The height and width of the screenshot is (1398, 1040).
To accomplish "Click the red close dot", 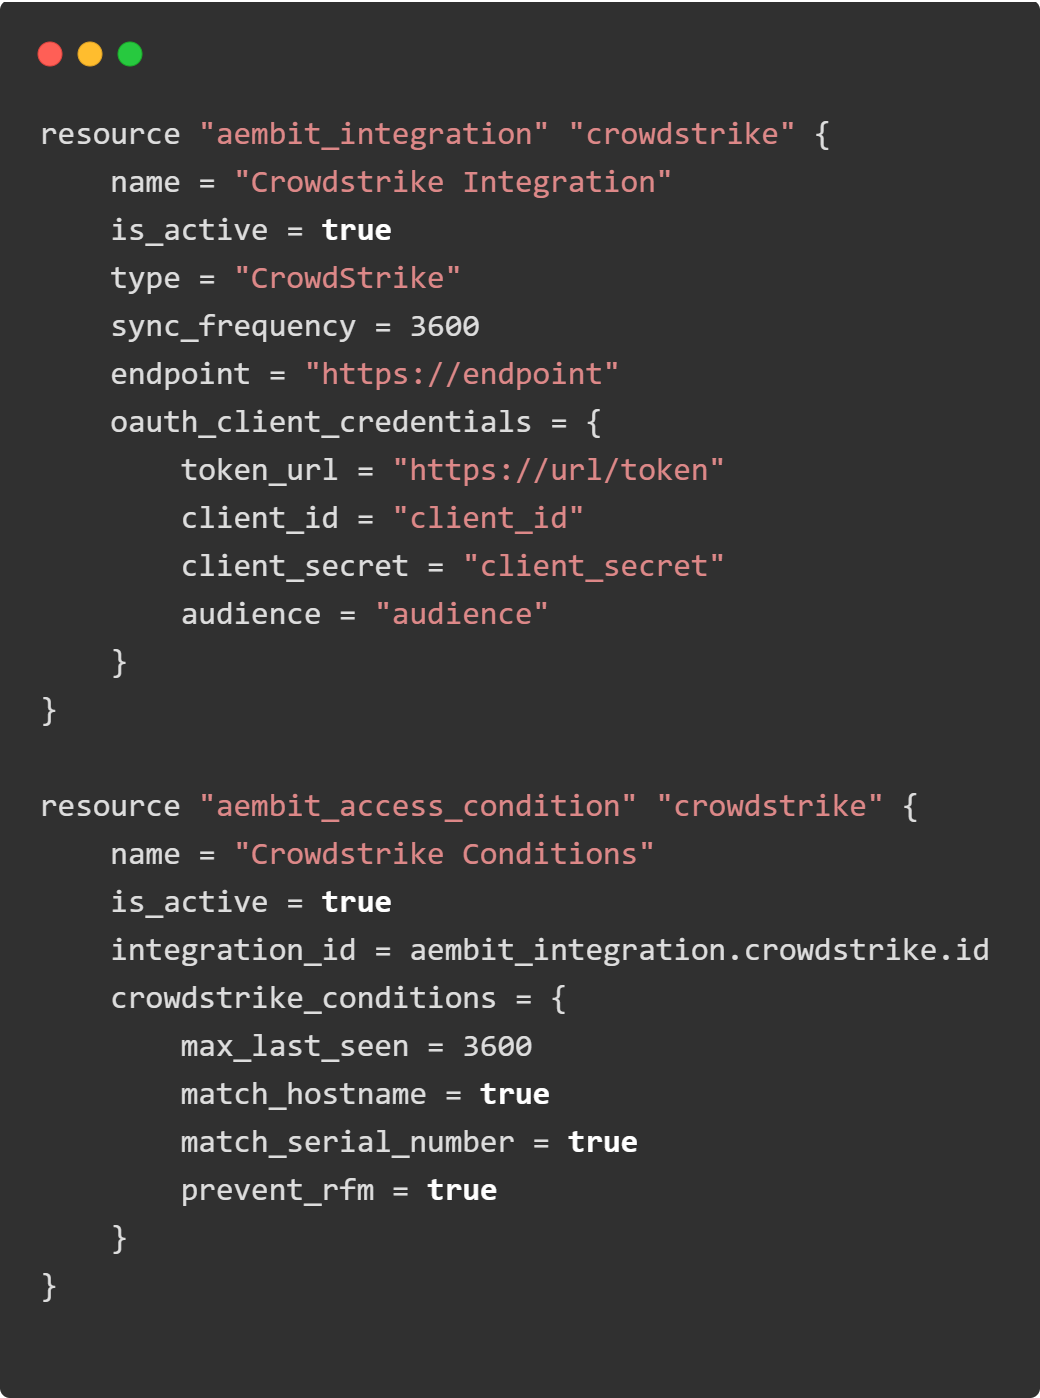I will click(50, 54).
